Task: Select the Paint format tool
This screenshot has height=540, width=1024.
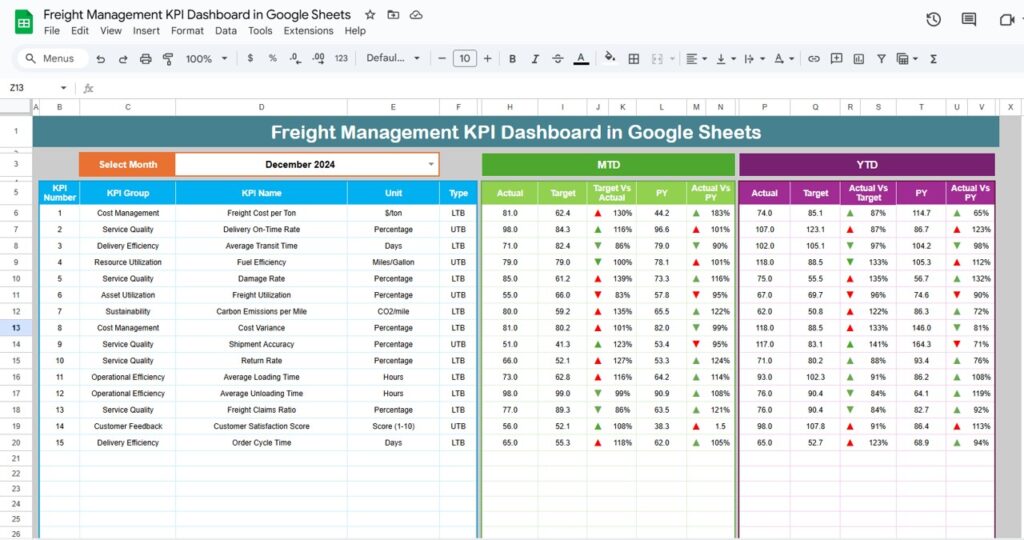Action: [168, 59]
